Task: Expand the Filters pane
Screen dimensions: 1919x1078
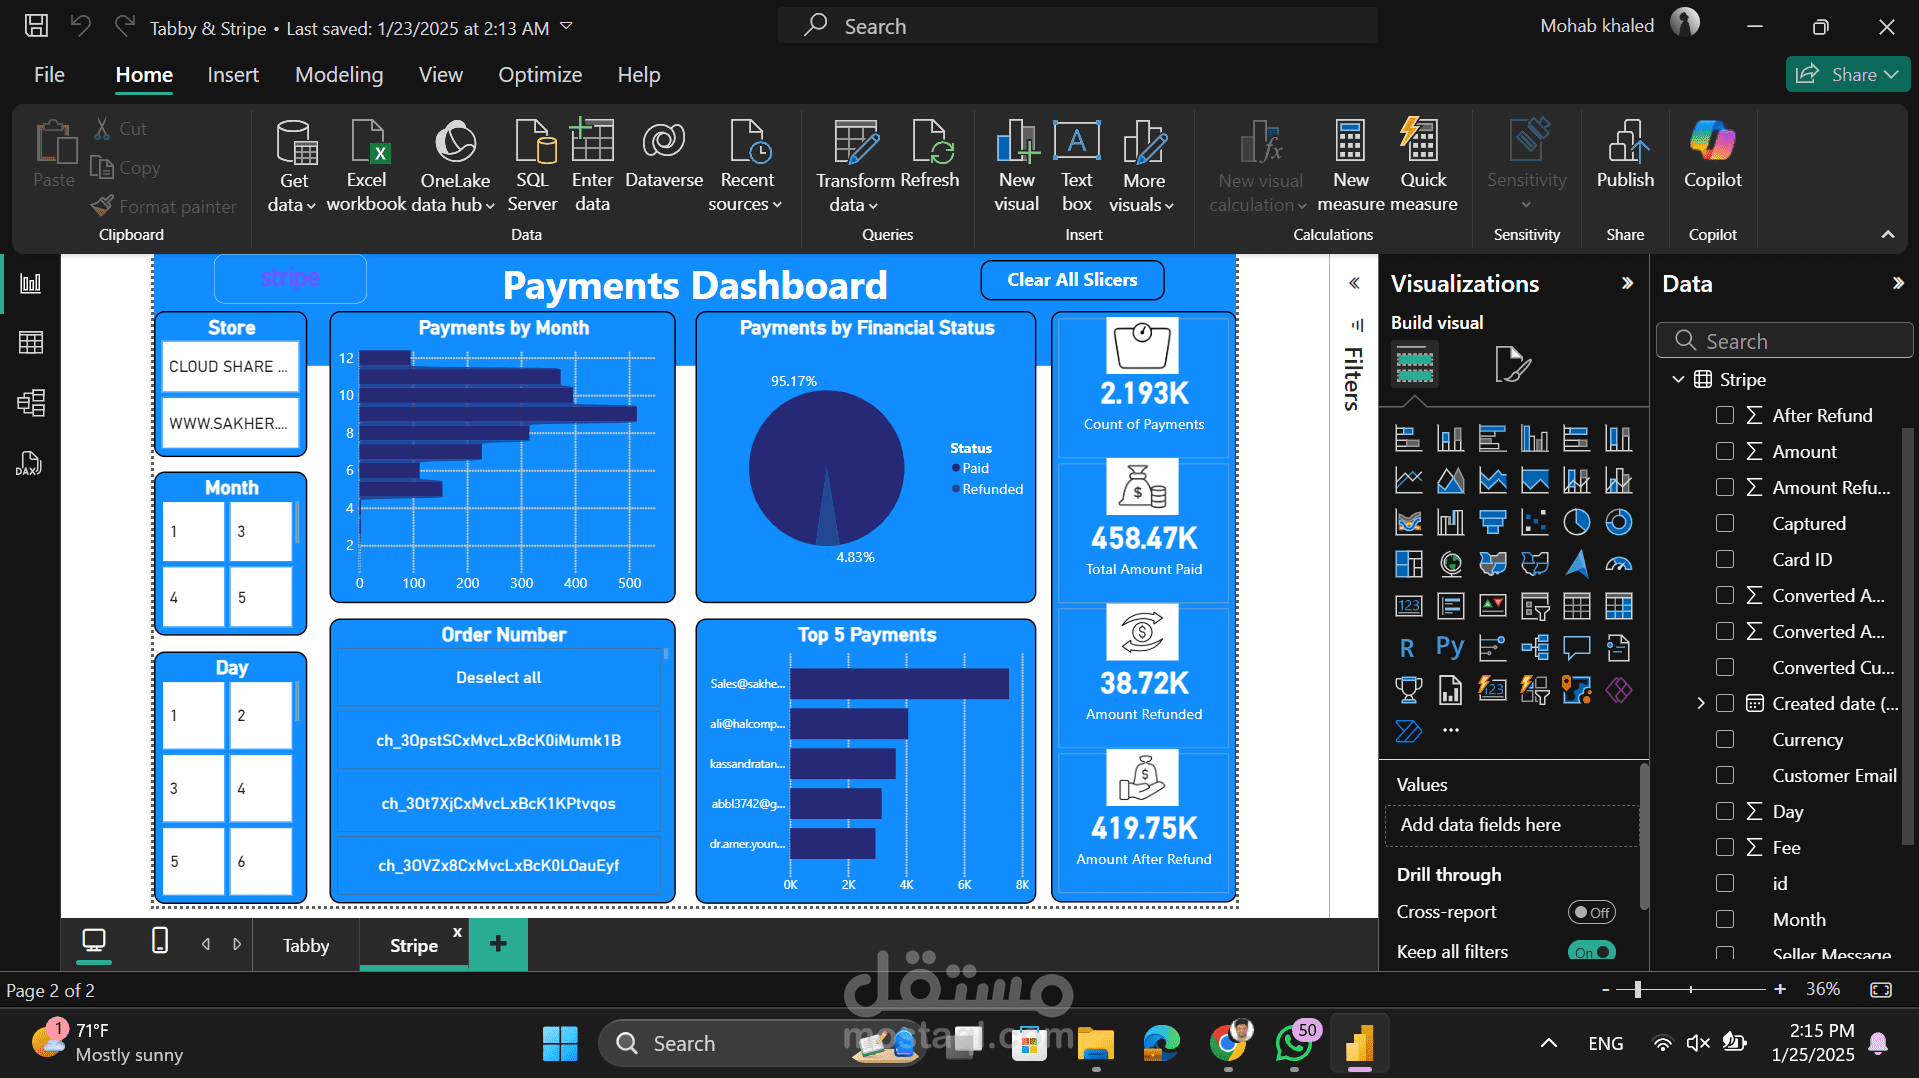Action: pos(1354,283)
